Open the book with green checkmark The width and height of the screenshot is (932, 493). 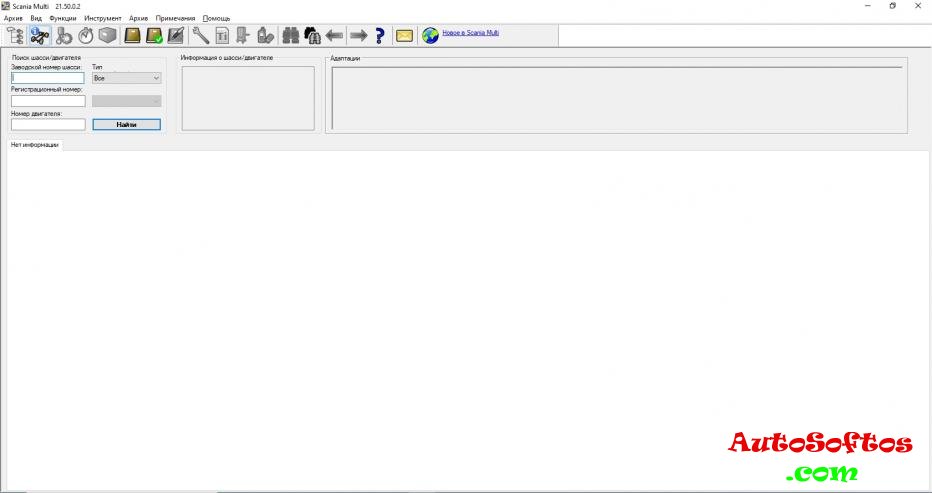[x=154, y=36]
